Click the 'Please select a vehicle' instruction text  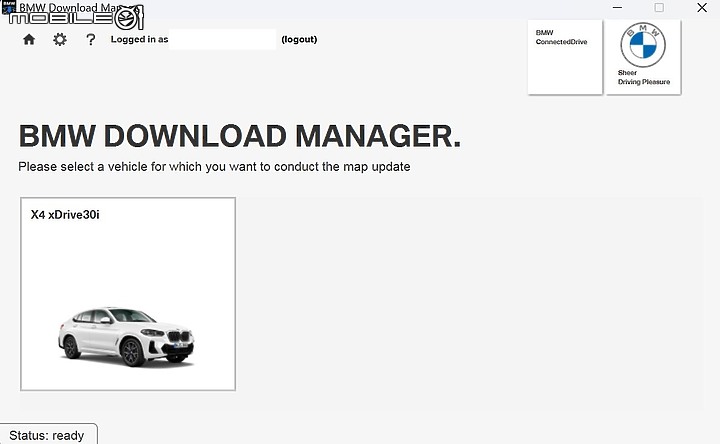click(x=214, y=167)
